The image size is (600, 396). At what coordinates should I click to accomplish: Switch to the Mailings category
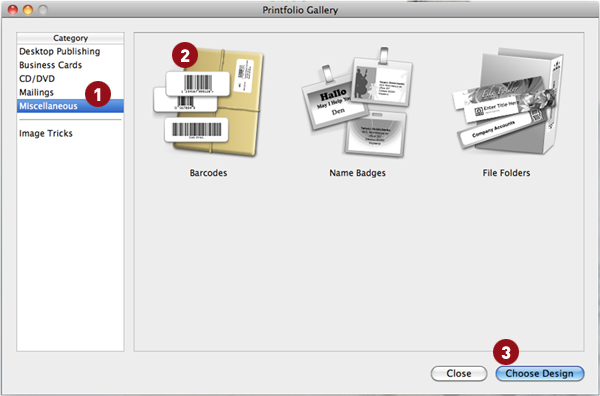click(70, 92)
